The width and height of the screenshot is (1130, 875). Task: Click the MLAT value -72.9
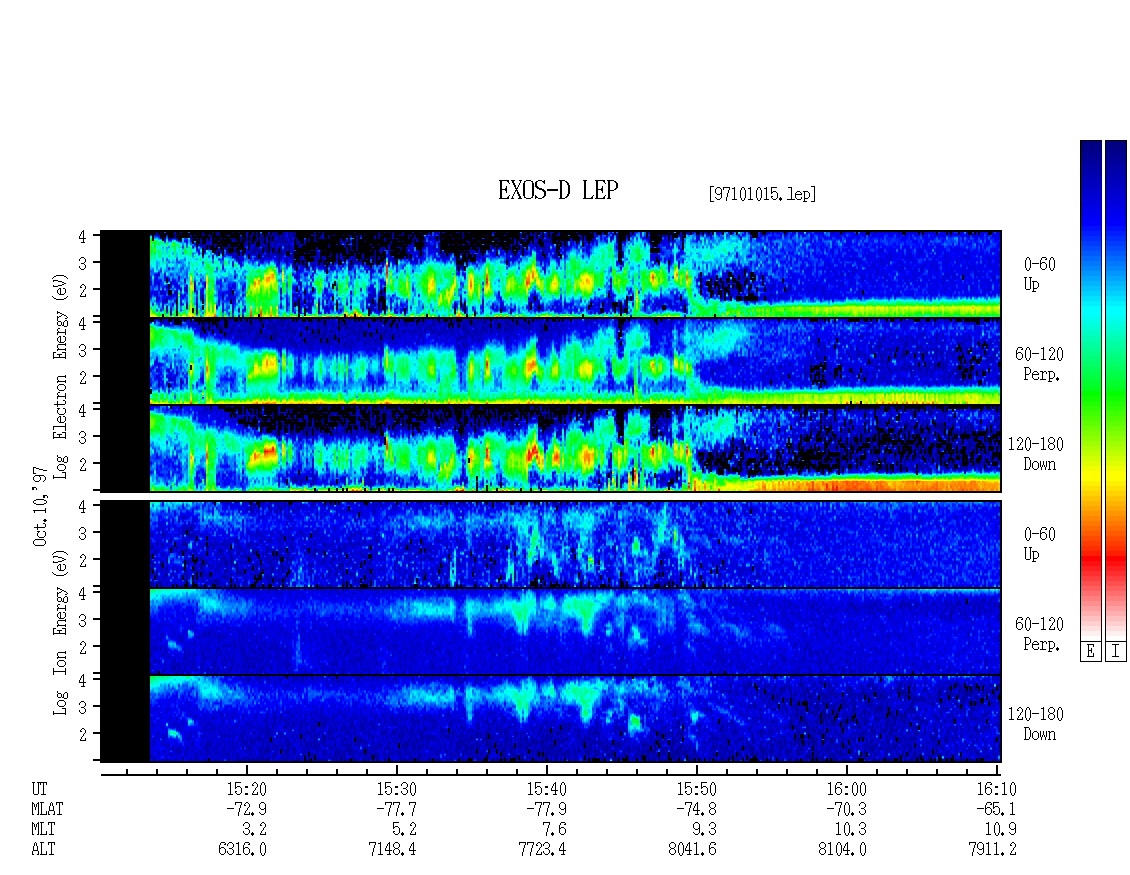(246, 809)
